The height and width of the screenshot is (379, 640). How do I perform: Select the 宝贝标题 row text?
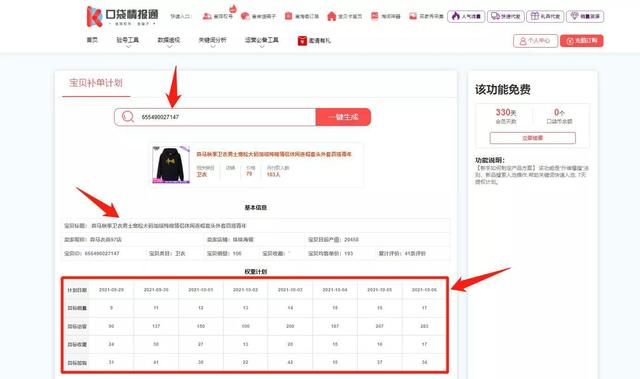click(155, 226)
